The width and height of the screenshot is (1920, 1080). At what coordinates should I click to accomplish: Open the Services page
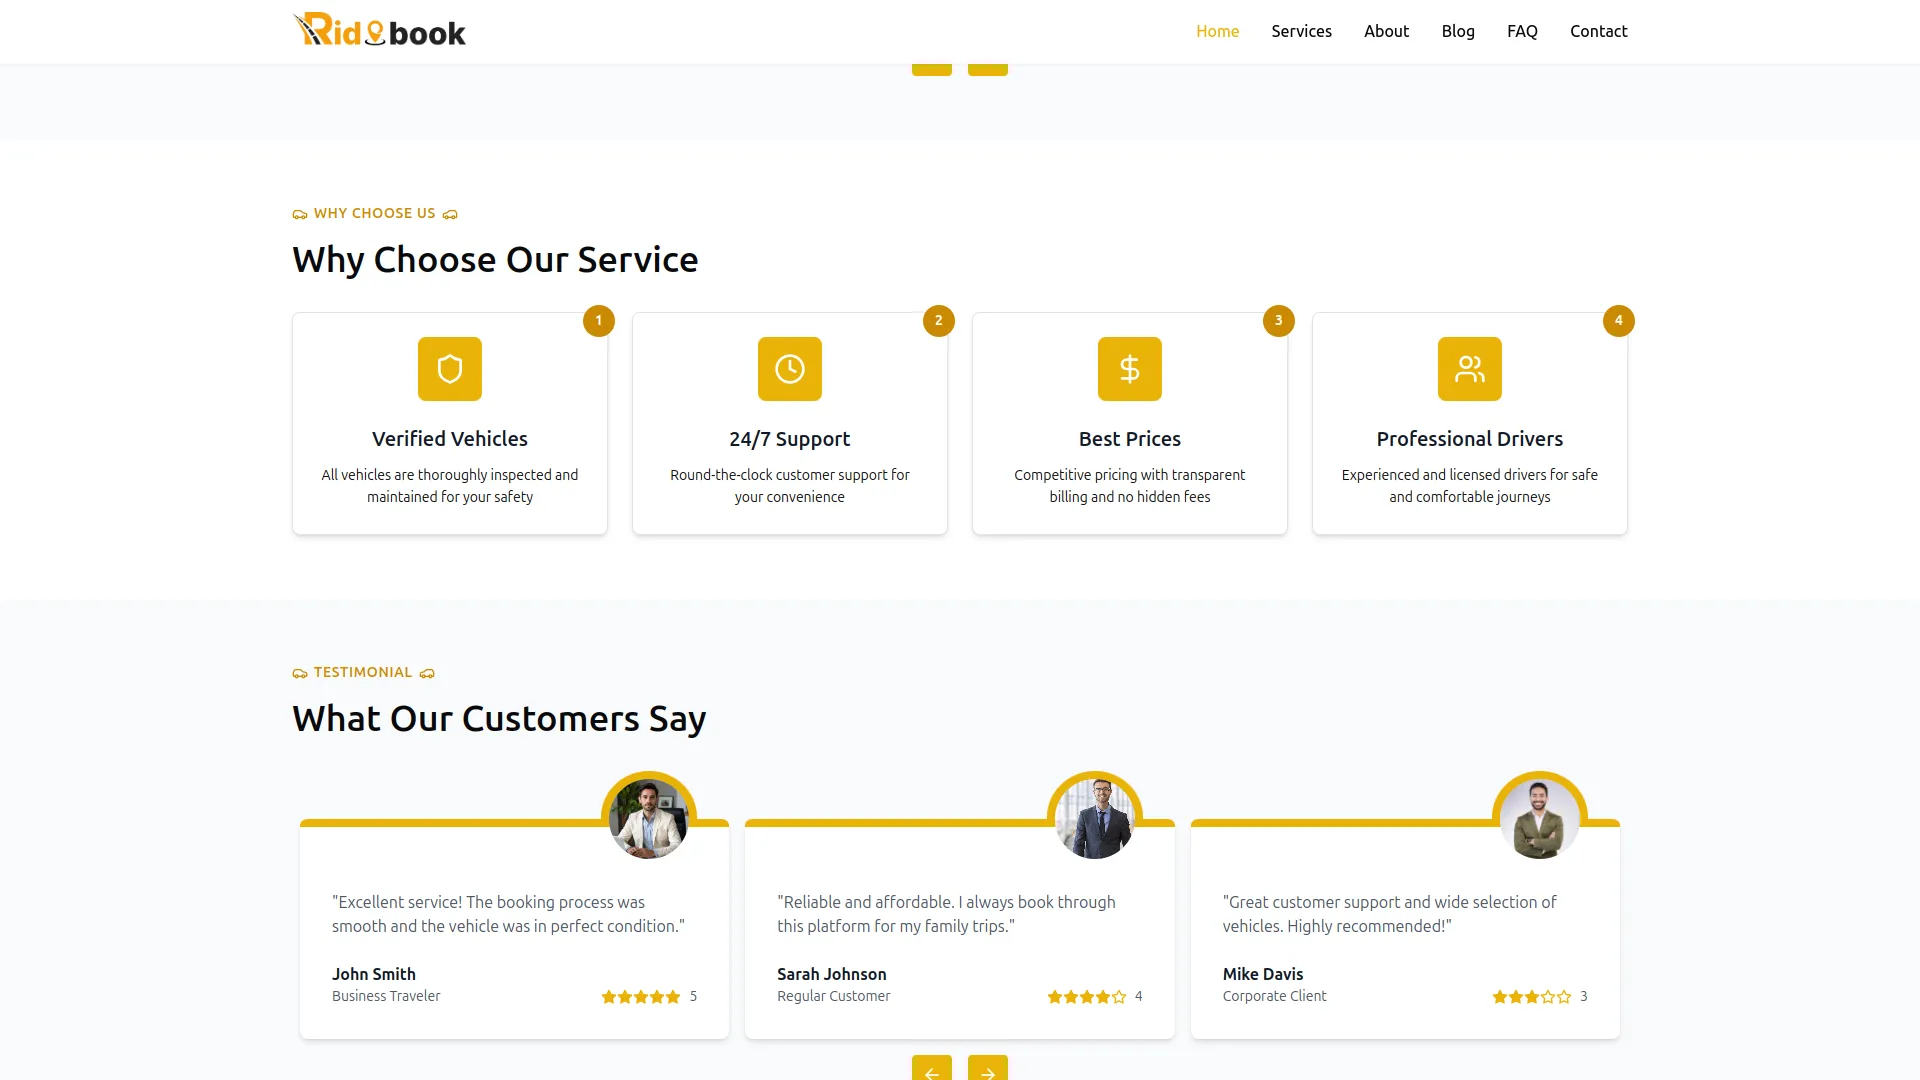[1301, 31]
